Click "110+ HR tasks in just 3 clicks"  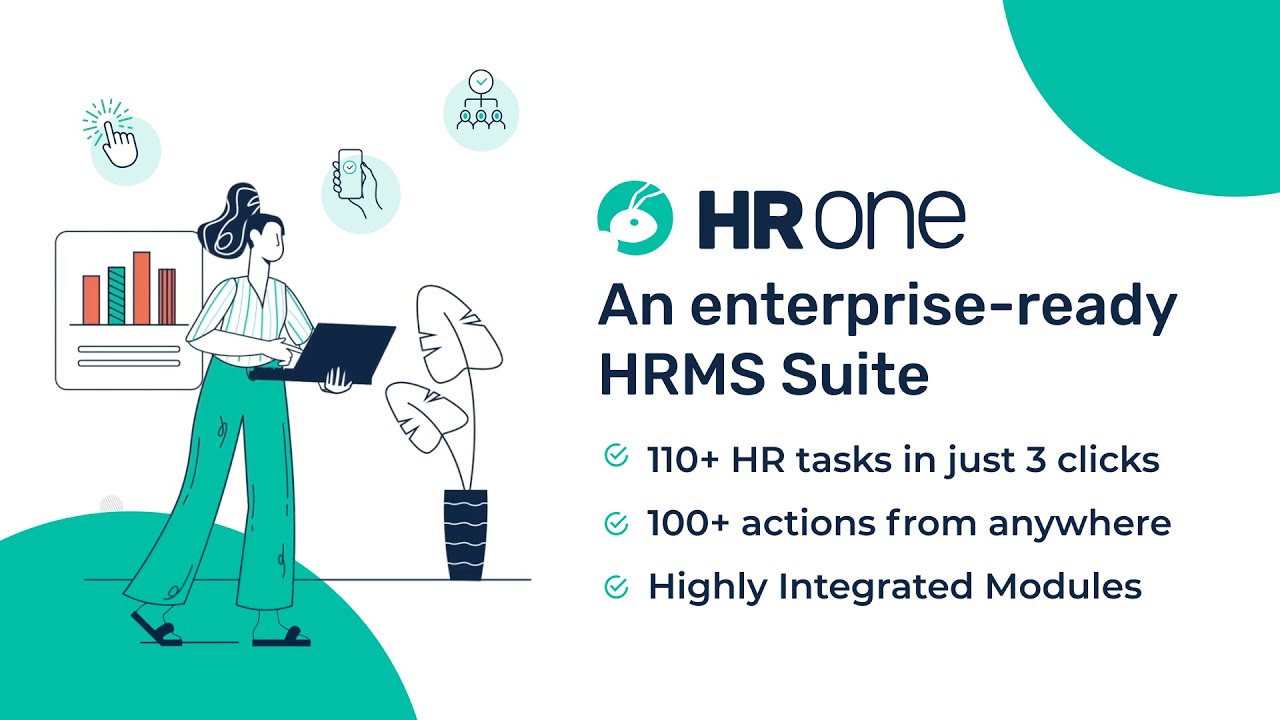903,459
